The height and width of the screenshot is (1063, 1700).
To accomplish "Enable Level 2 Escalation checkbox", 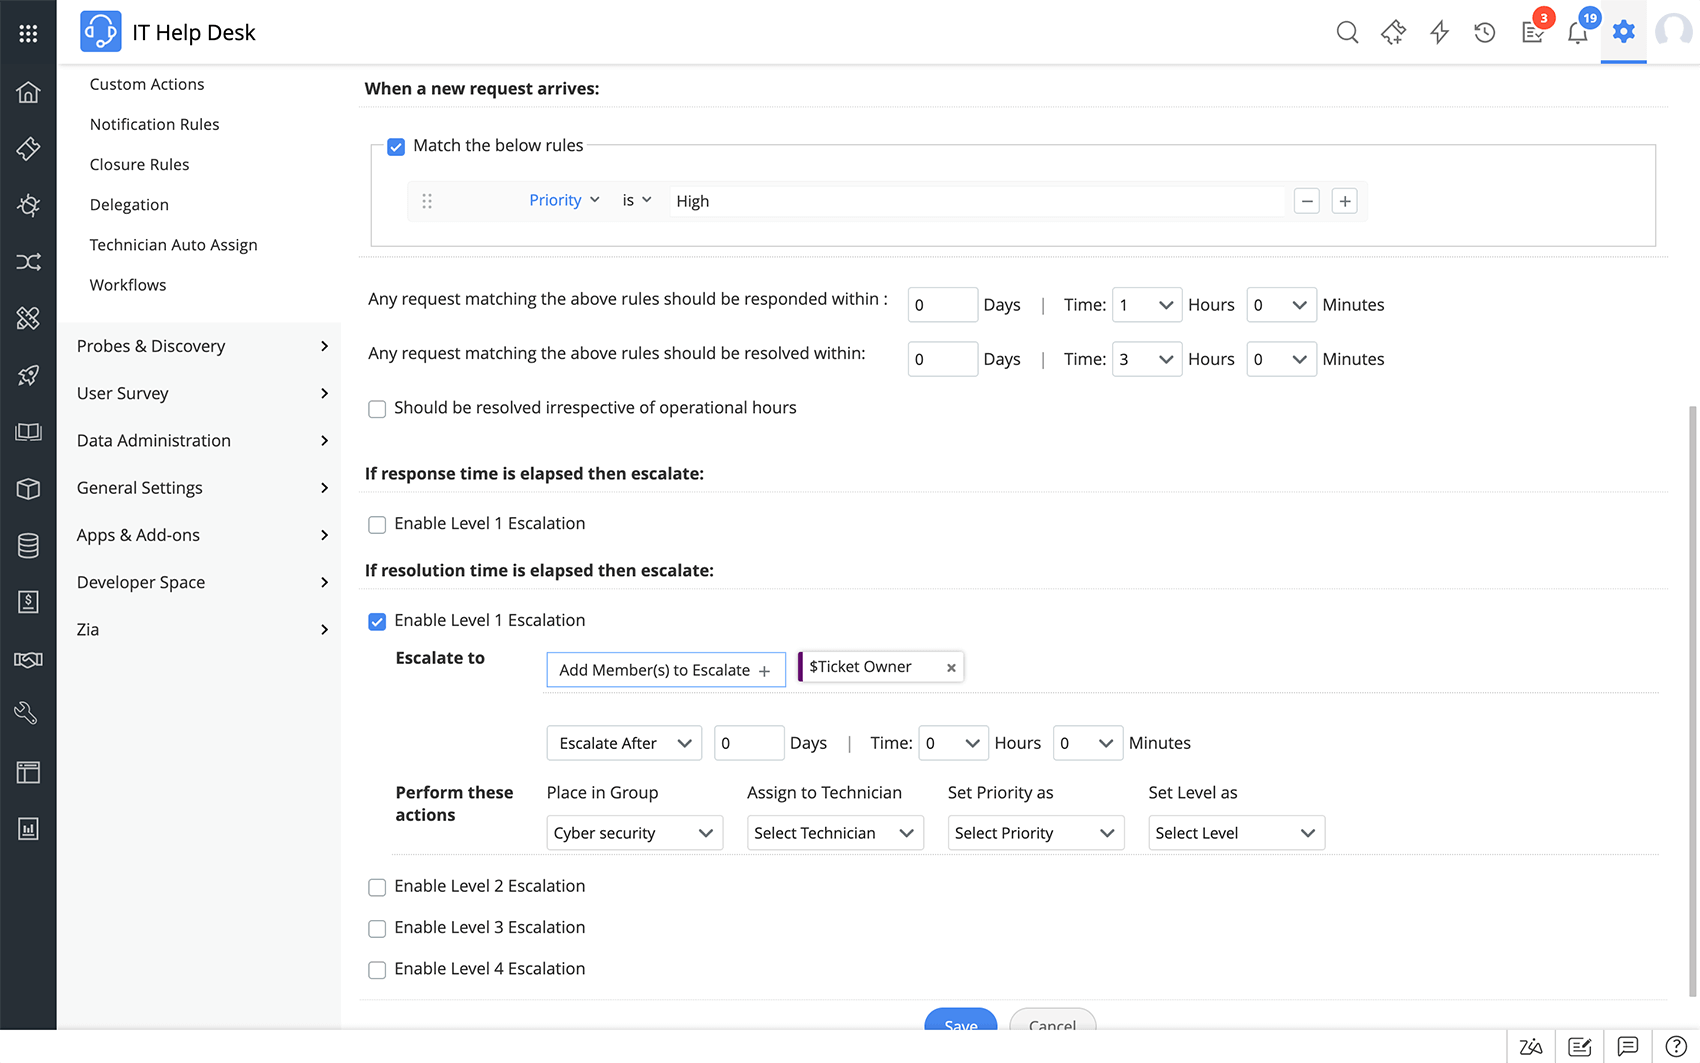I will point(377,887).
